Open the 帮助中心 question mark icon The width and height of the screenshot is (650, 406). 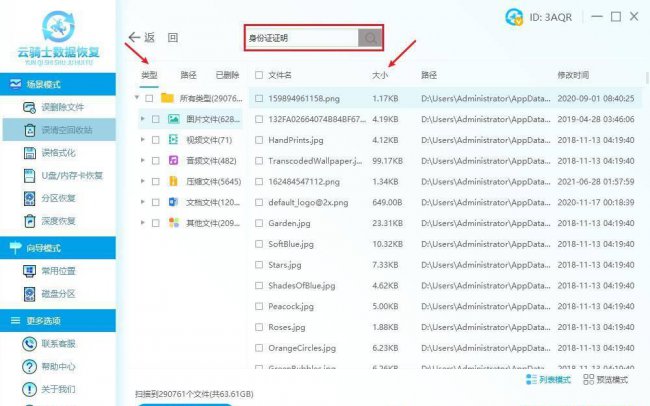click(29, 367)
